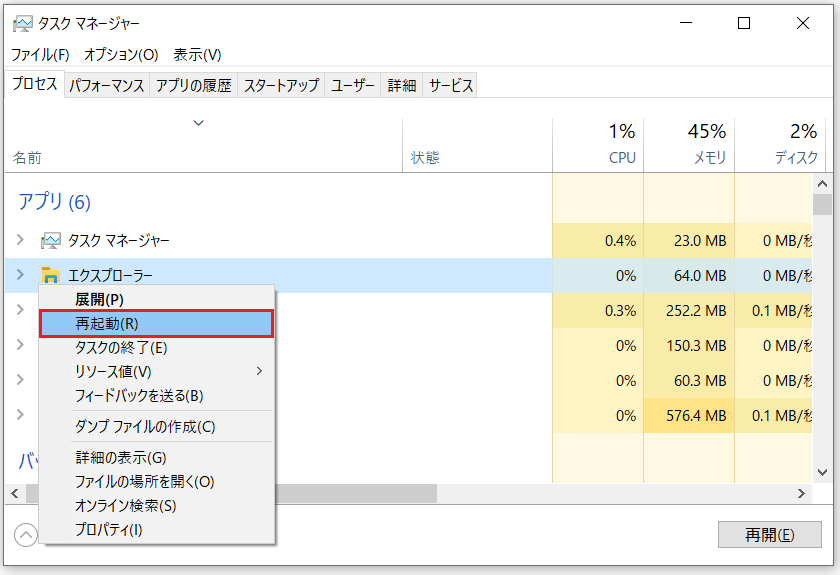Switch to the ユーザー tab
The height and width of the screenshot is (575, 840).
click(352, 86)
